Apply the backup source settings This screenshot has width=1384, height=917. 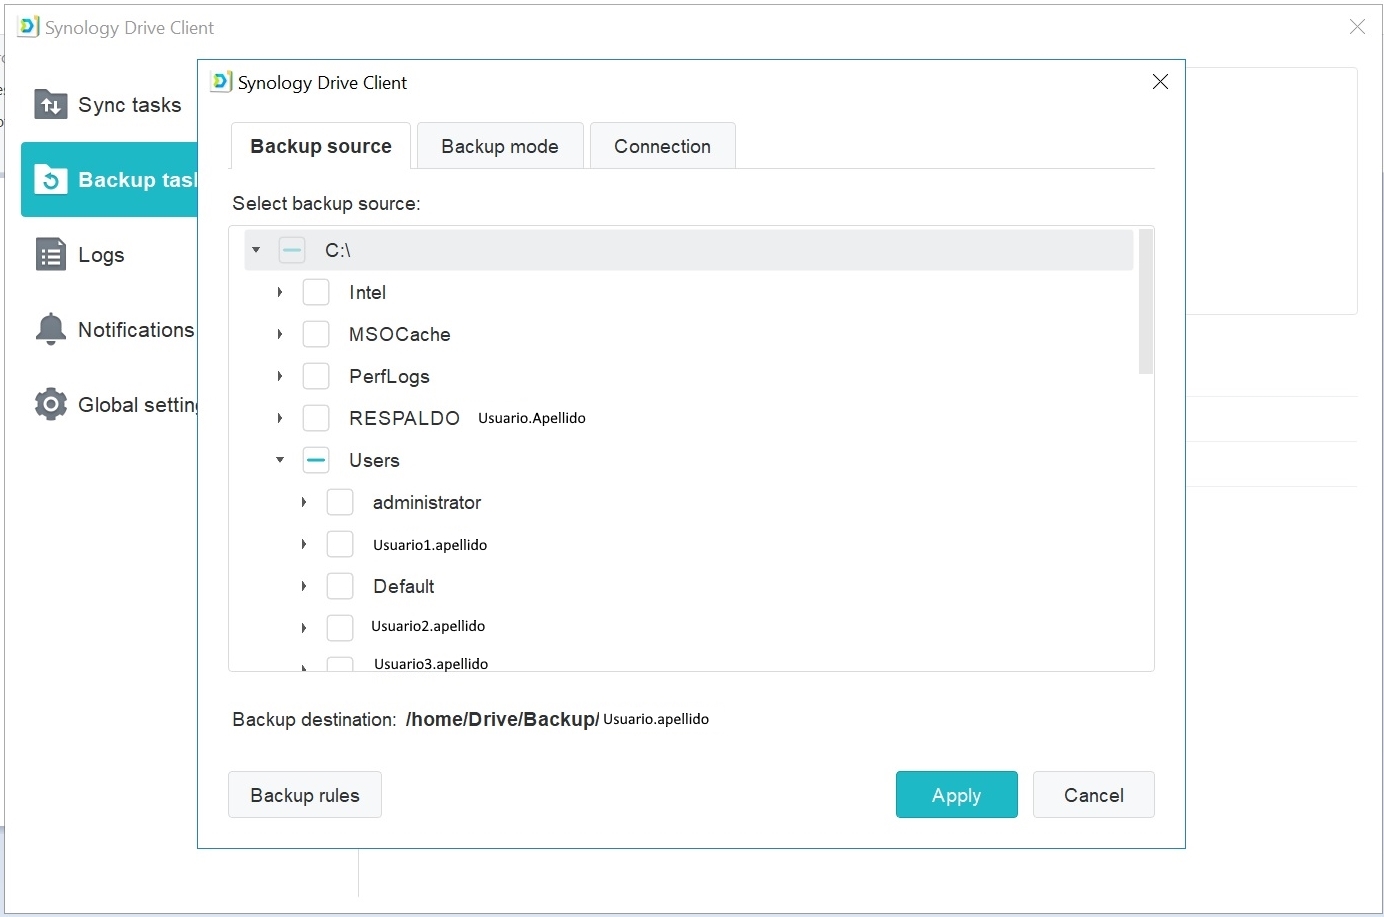click(957, 795)
